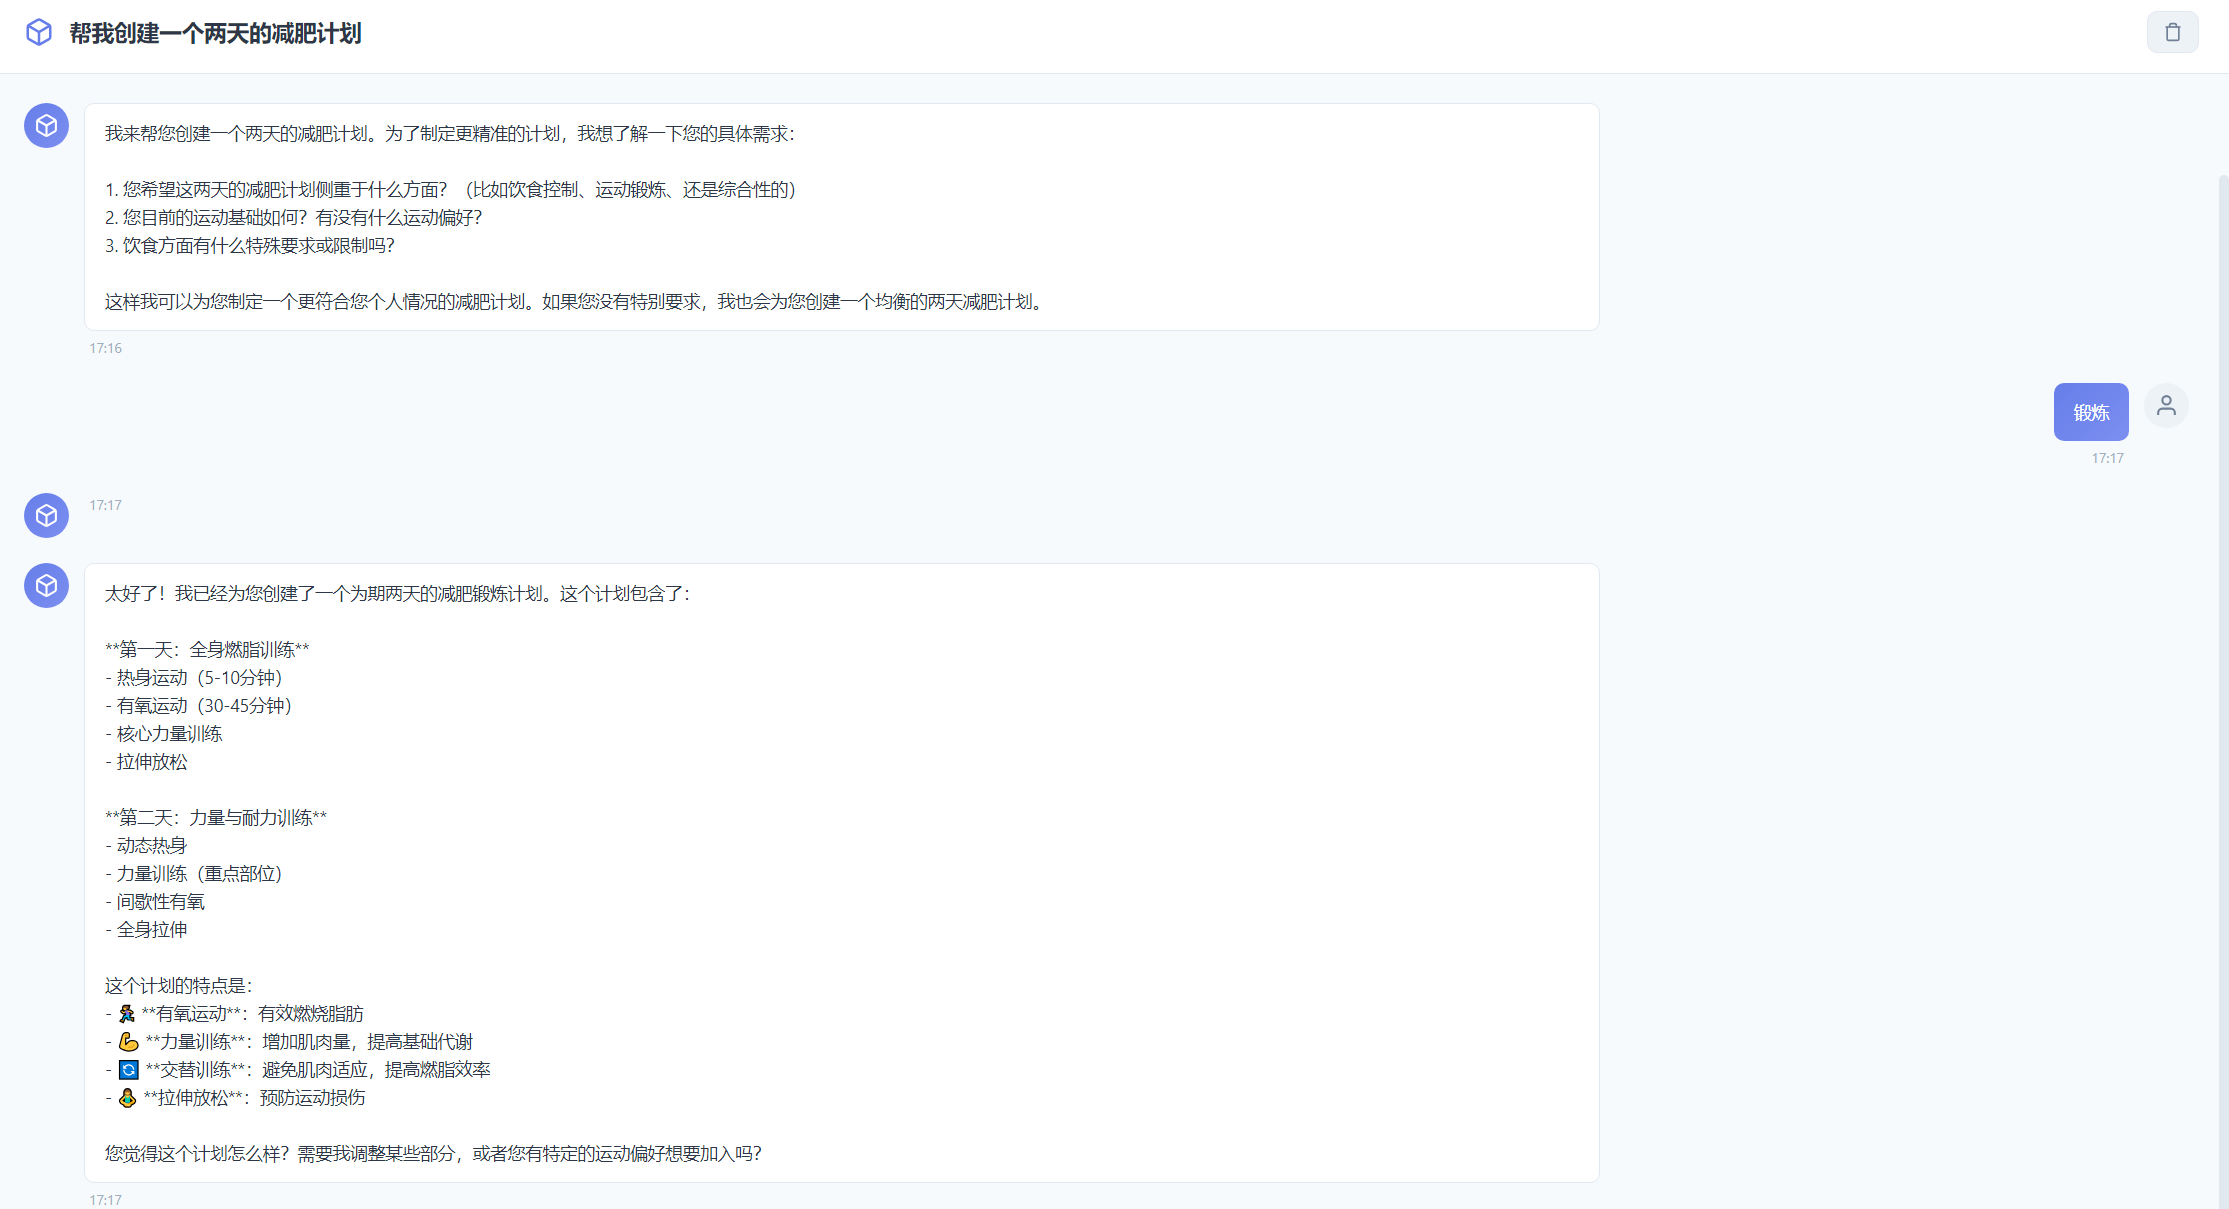
Task: Click the 17:17 timestamp next to the empty bot reply
Action: point(105,505)
